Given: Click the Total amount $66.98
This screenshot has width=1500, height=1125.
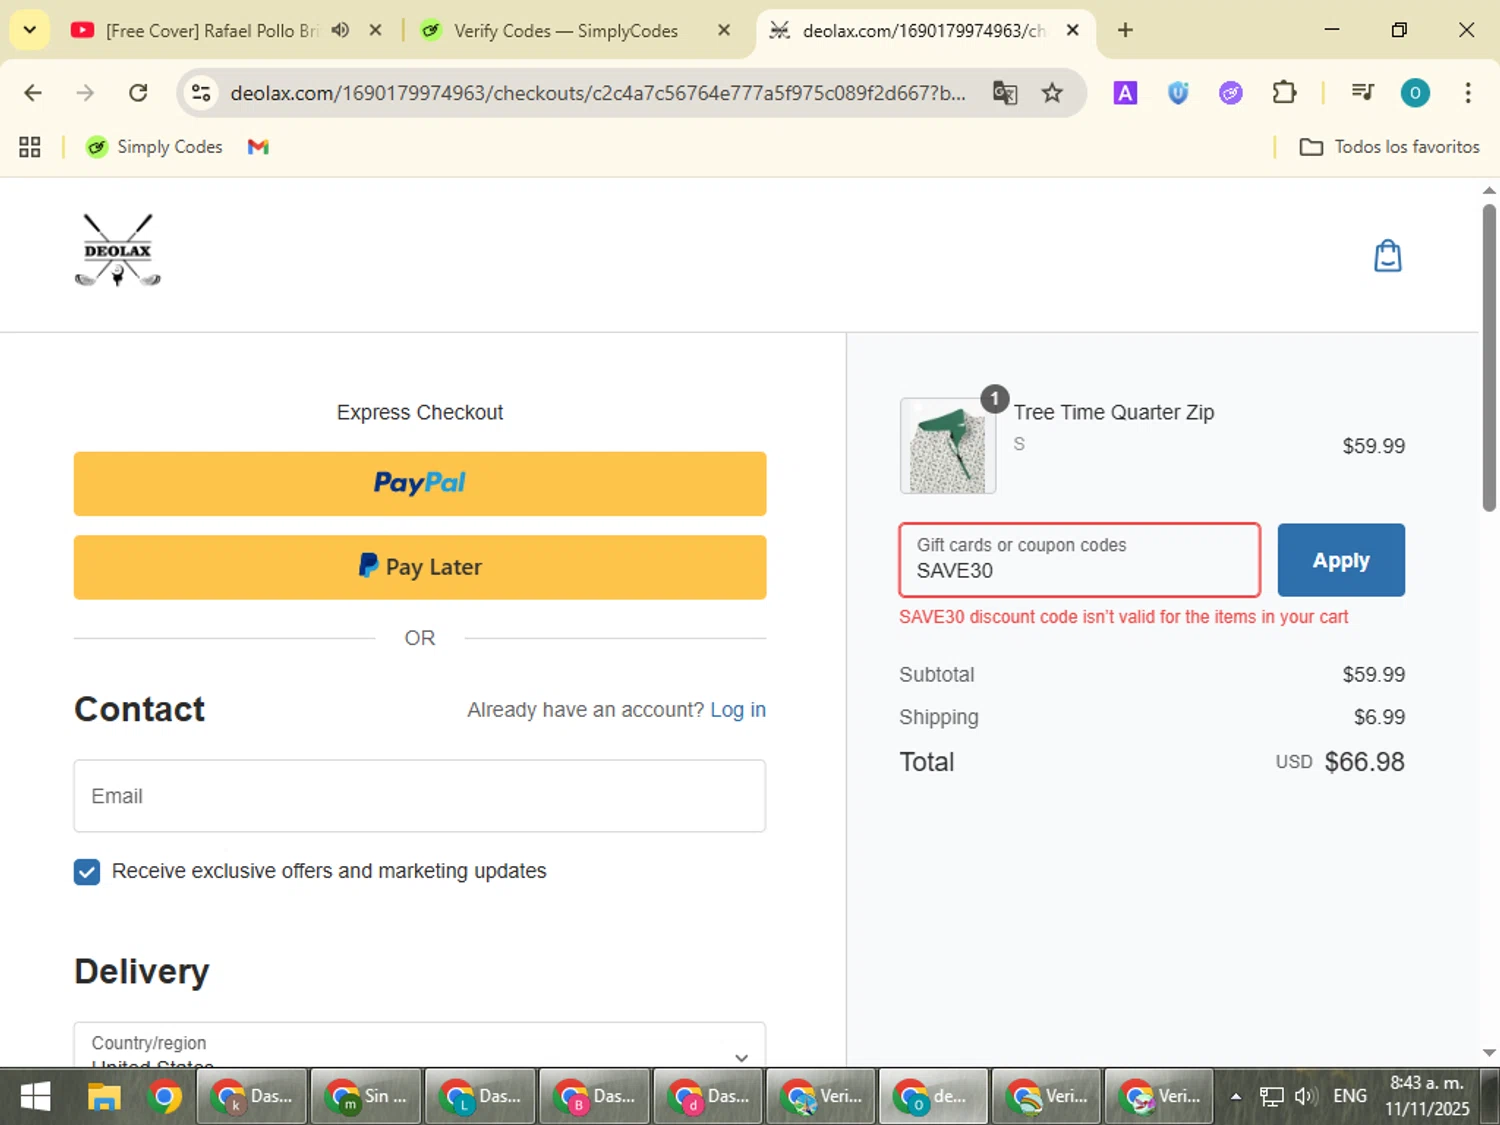Looking at the screenshot, I should click(1365, 762).
